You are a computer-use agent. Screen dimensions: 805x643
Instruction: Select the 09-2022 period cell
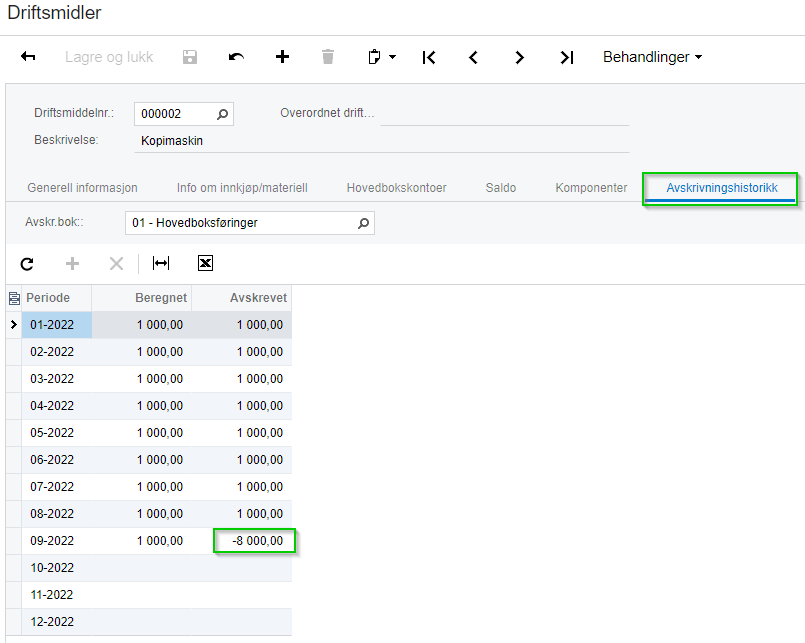pyautogui.click(x=56, y=541)
